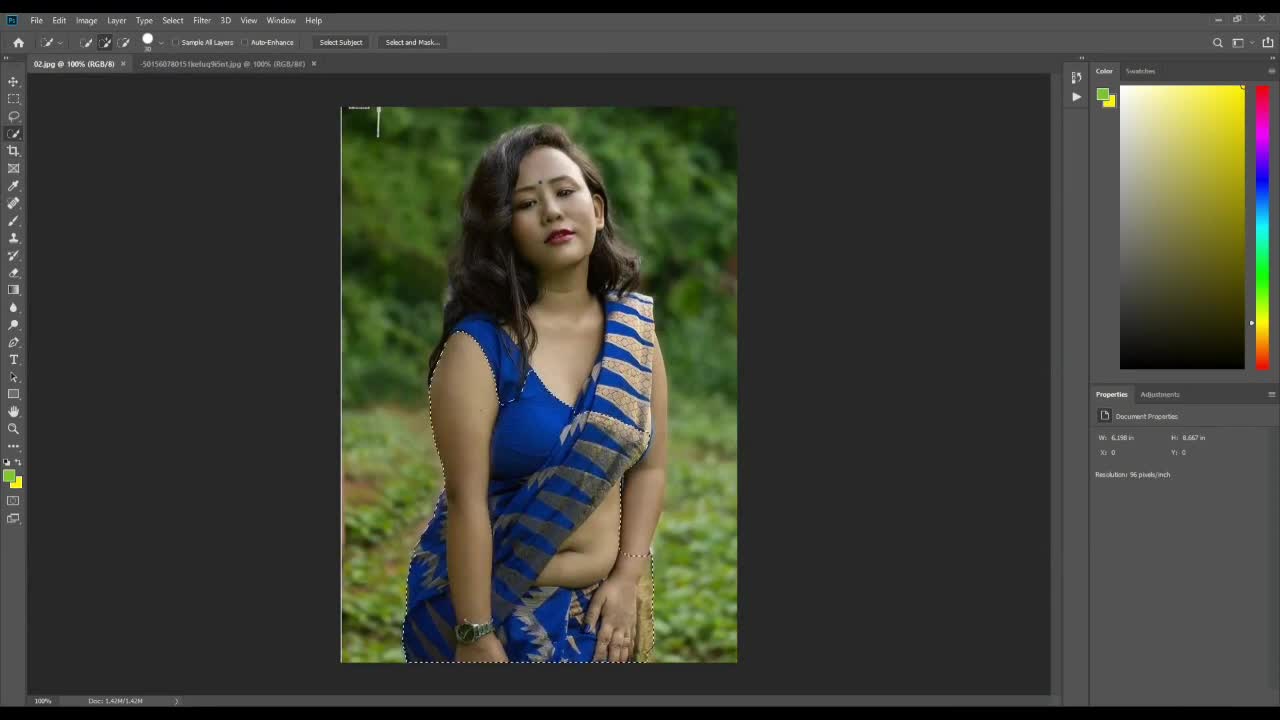Select the Zoom tool
The height and width of the screenshot is (720, 1280).
[x=13, y=429]
